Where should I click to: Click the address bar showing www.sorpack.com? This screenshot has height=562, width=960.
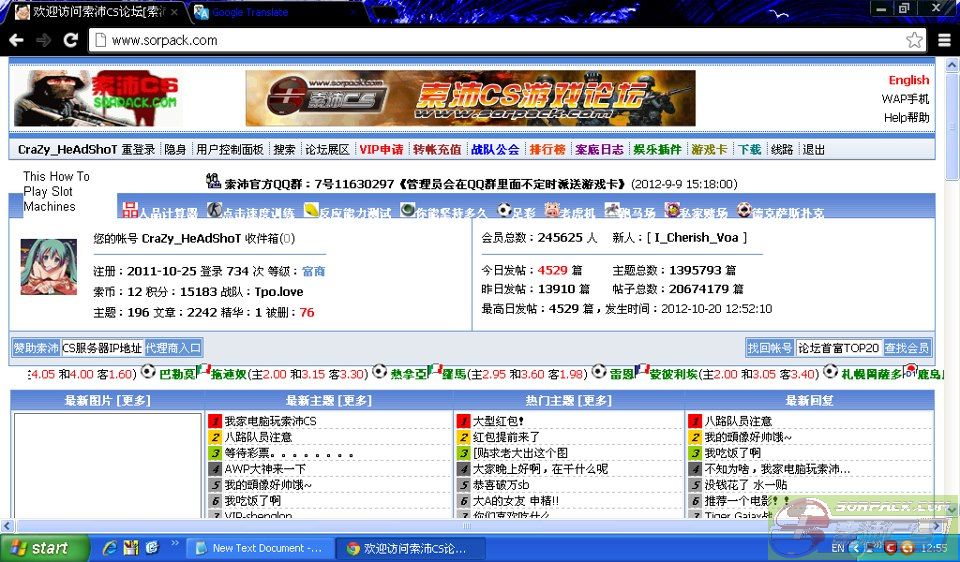tap(499, 40)
